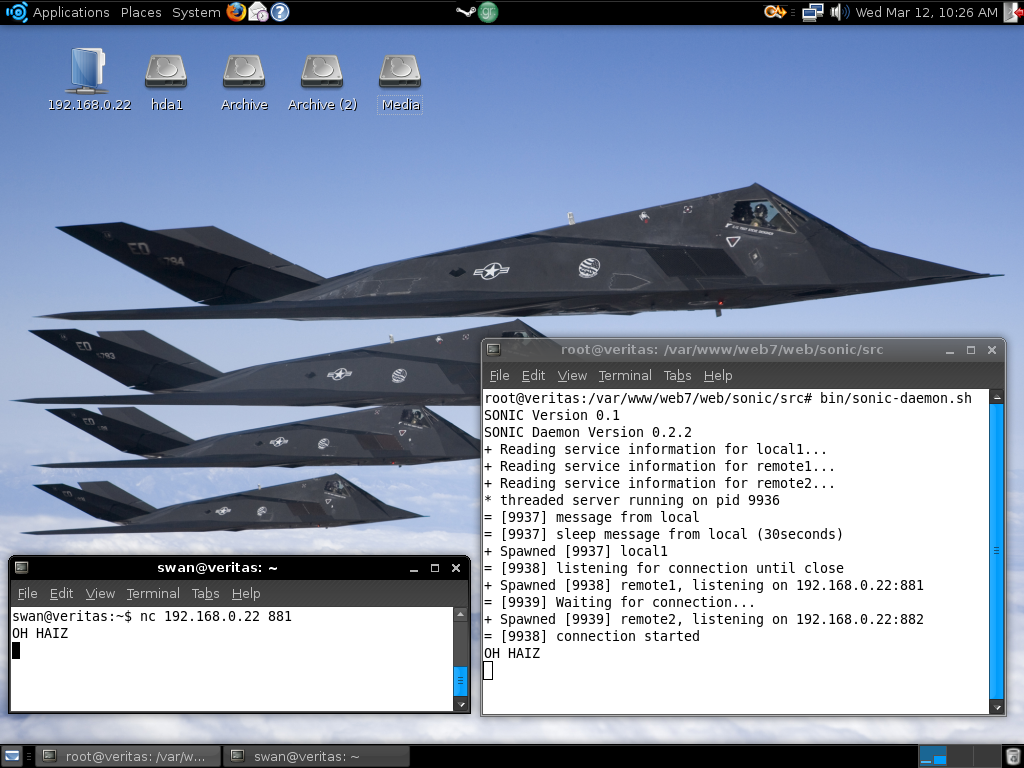Open File menu in swan@veritas terminal
Image resolution: width=1024 pixels, height=768 pixels.
[x=27, y=594]
